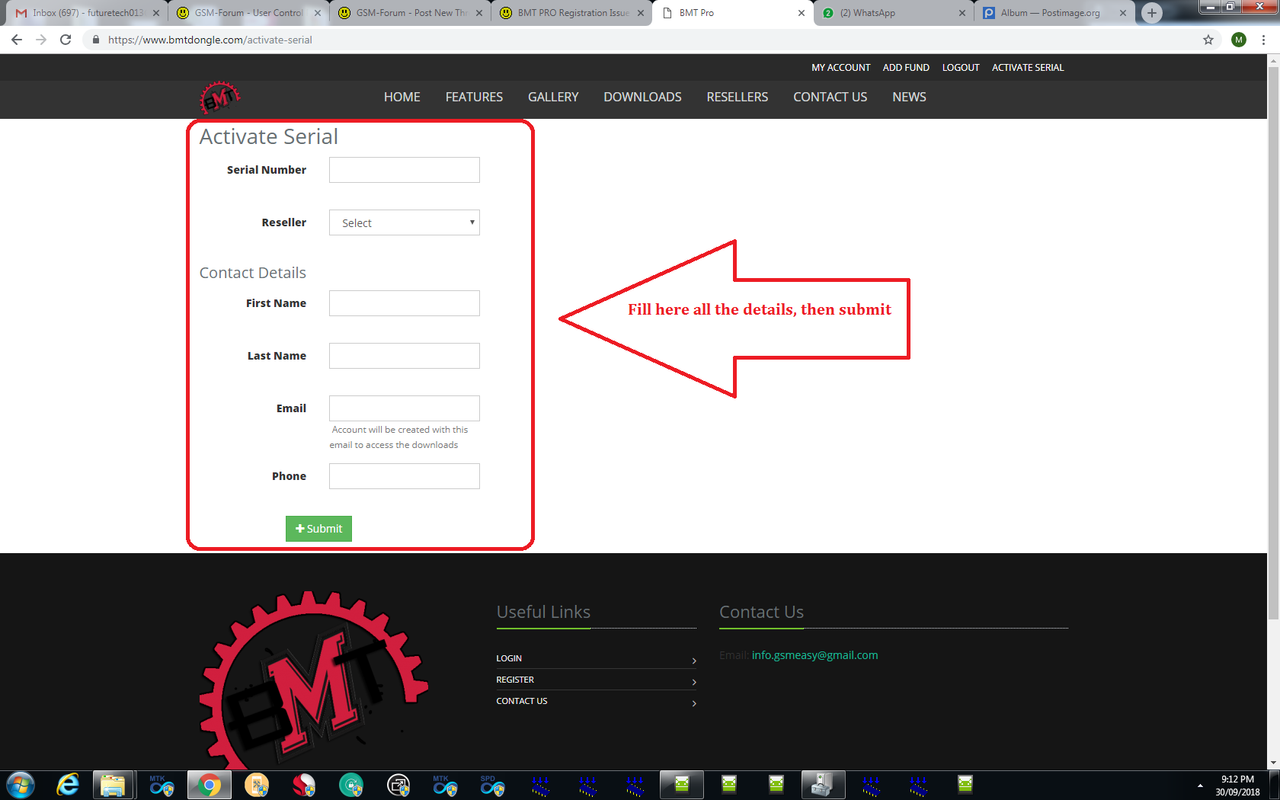The width and height of the screenshot is (1280, 800).
Task: Click the info.gsmeasy@gmail.com email link
Action: pos(815,655)
